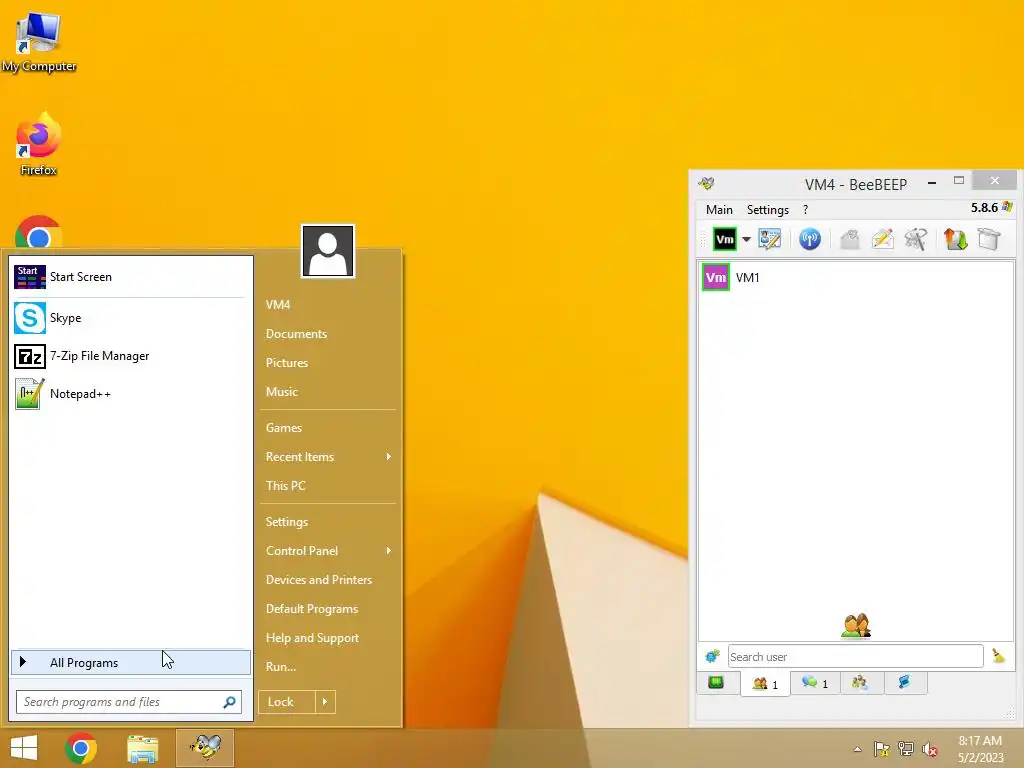Click the Search user field in BeeBEEP
This screenshot has height=768, width=1024.
(x=856, y=656)
